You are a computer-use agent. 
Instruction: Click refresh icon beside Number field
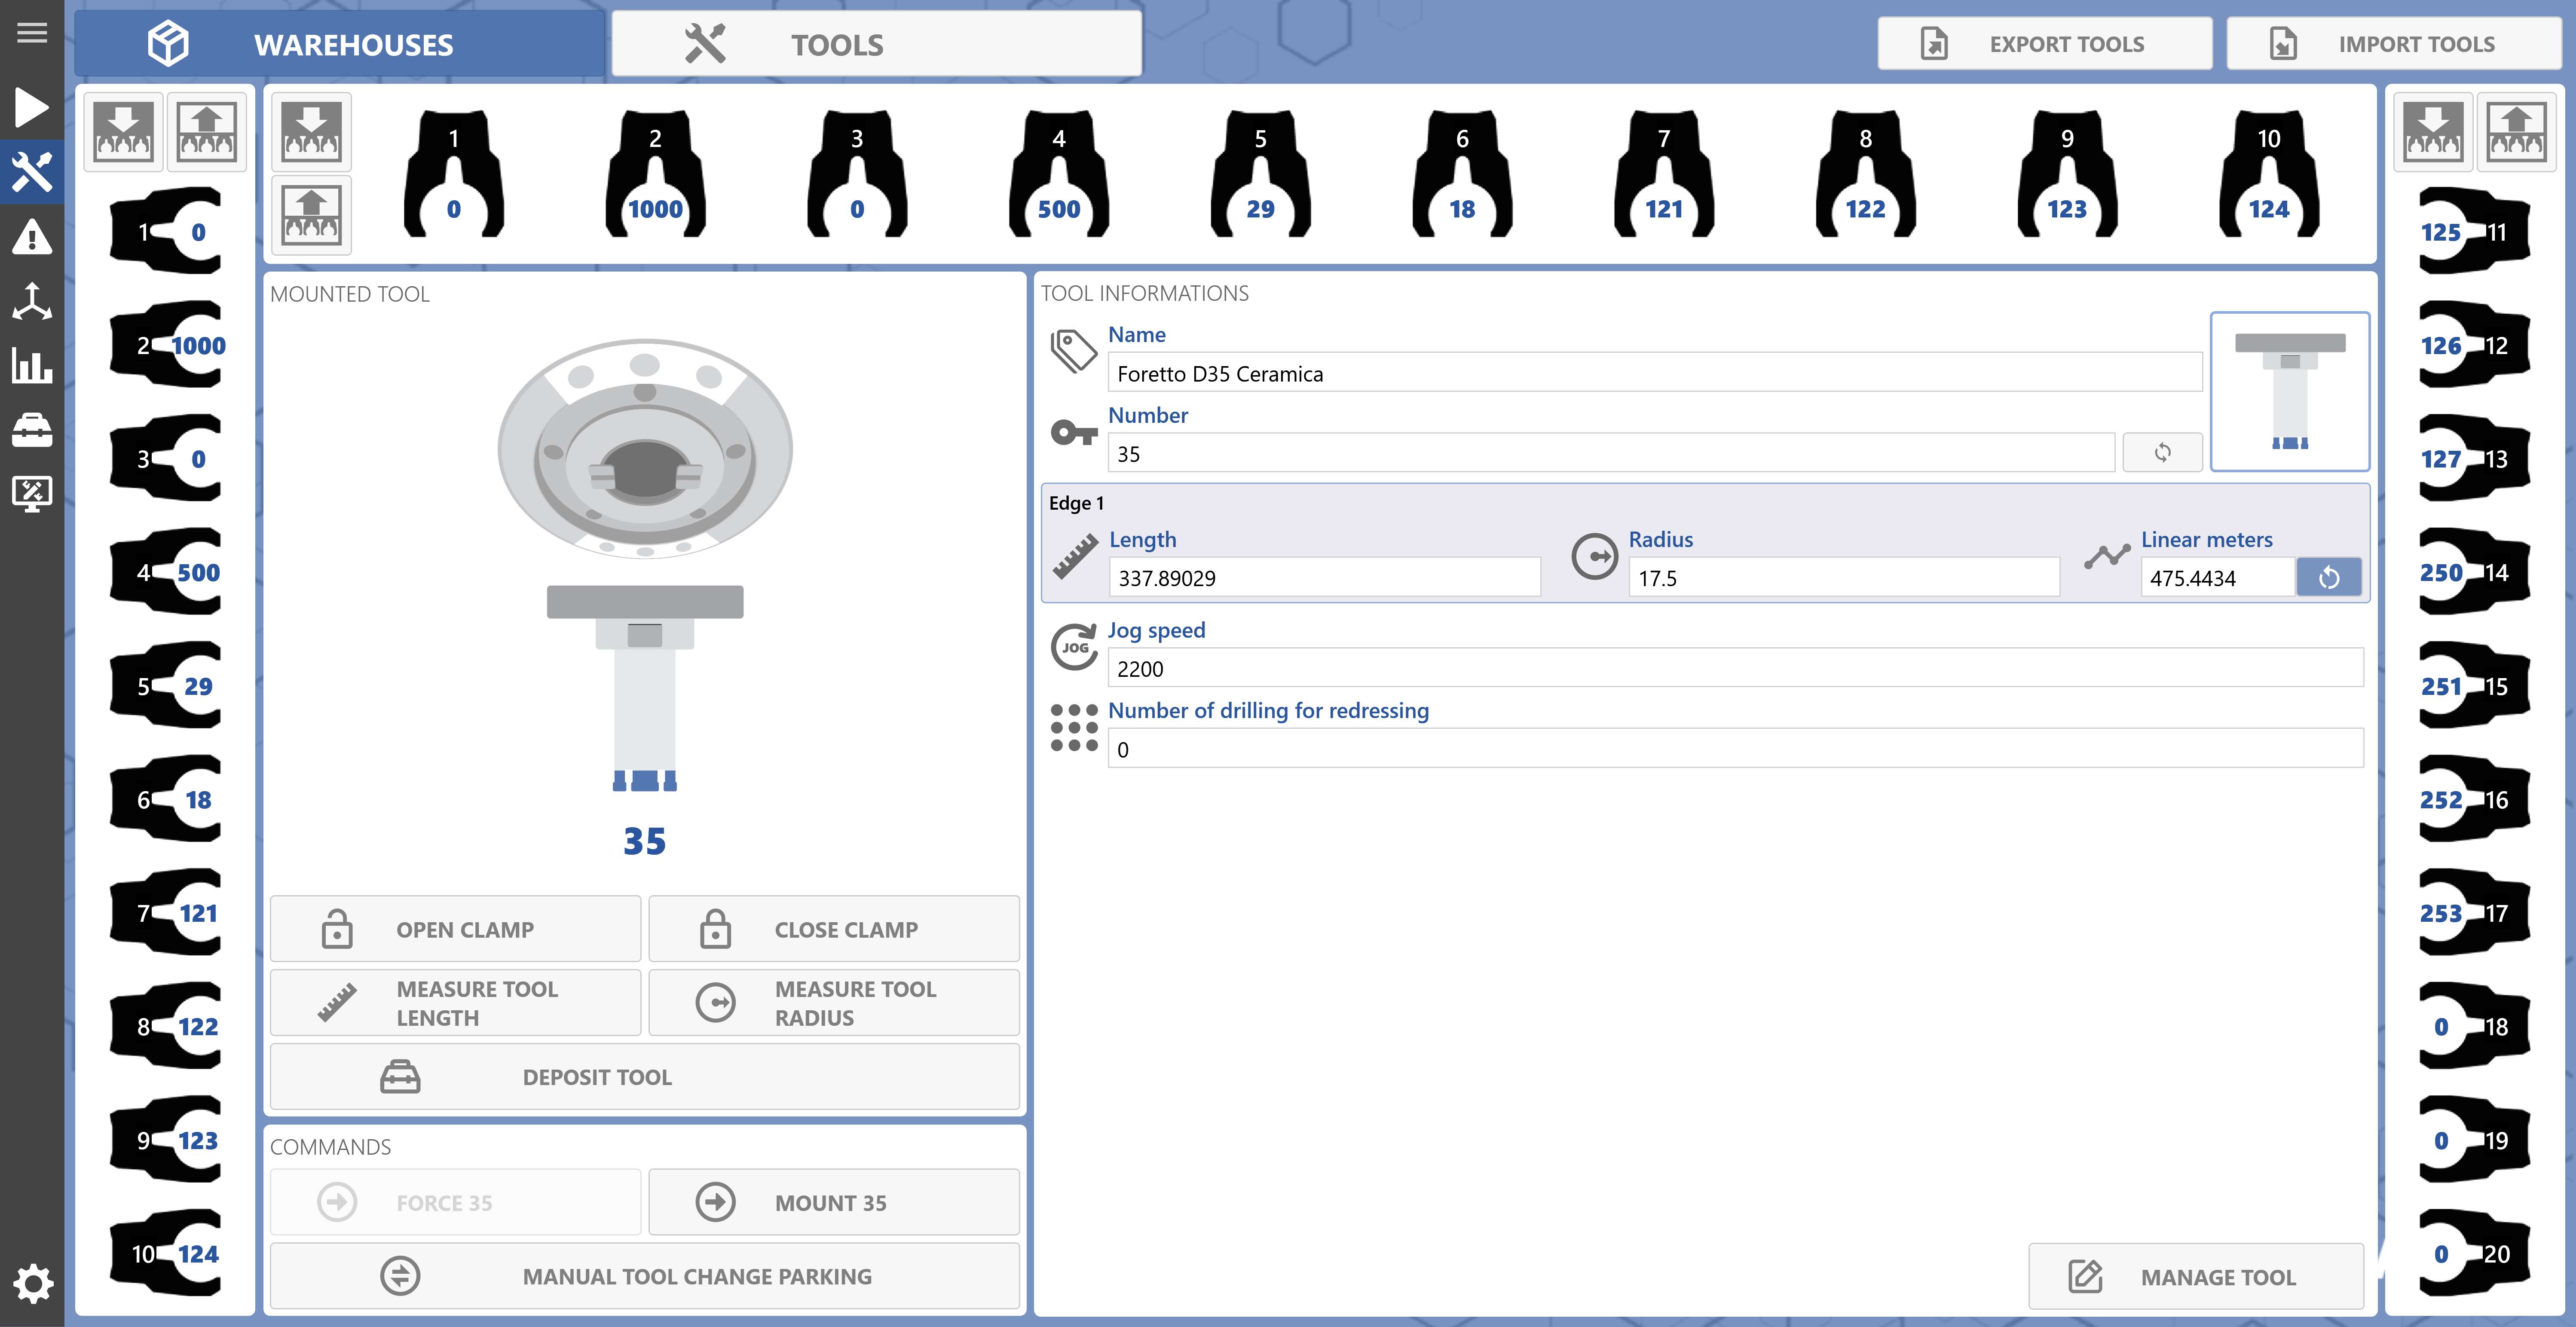[x=2162, y=452]
